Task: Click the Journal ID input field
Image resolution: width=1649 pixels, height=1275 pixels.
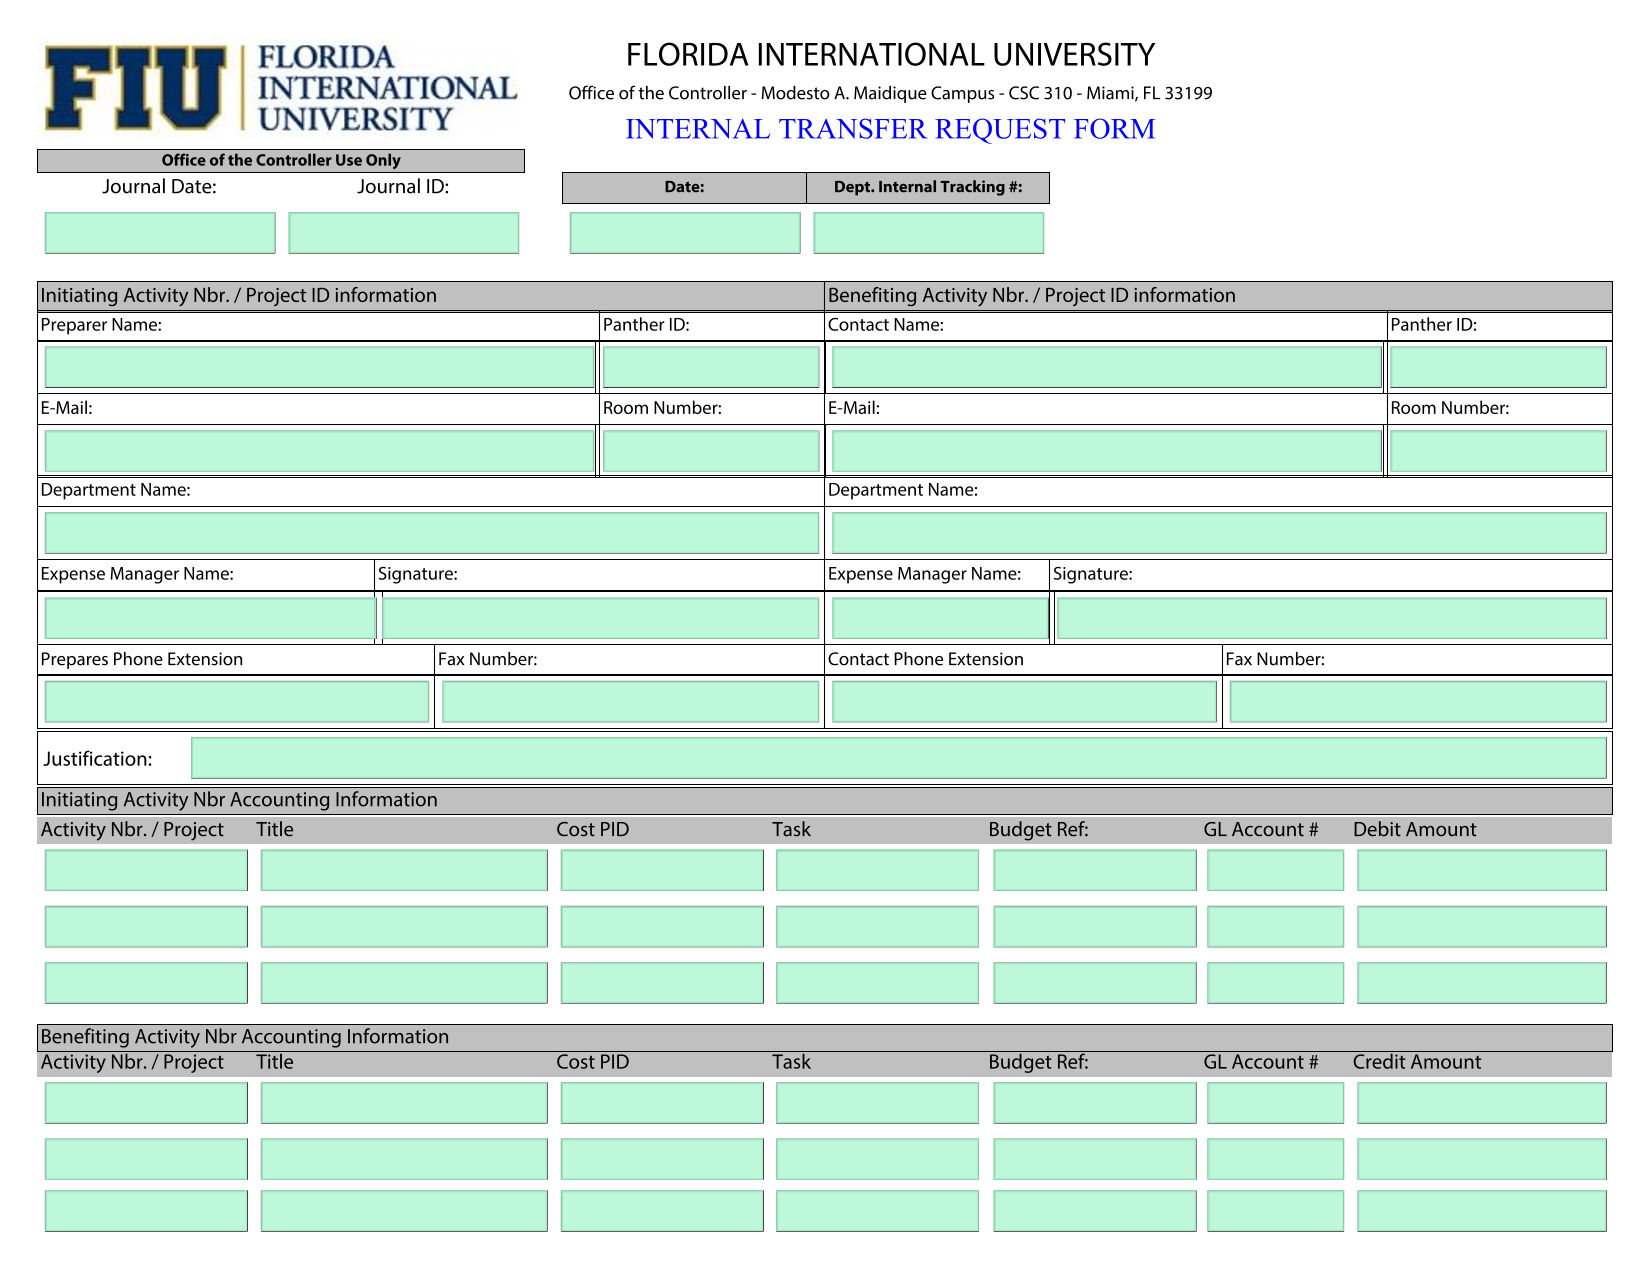Action: [x=404, y=233]
